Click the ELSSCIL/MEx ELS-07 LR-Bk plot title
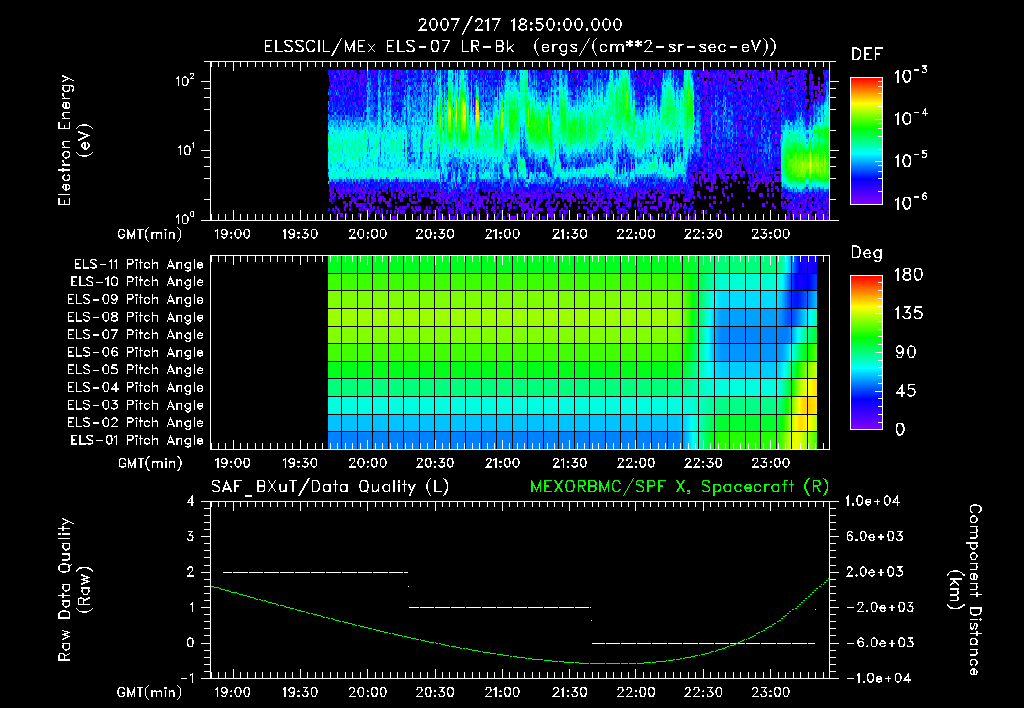 pyautogui.click(x=520, y=47)
